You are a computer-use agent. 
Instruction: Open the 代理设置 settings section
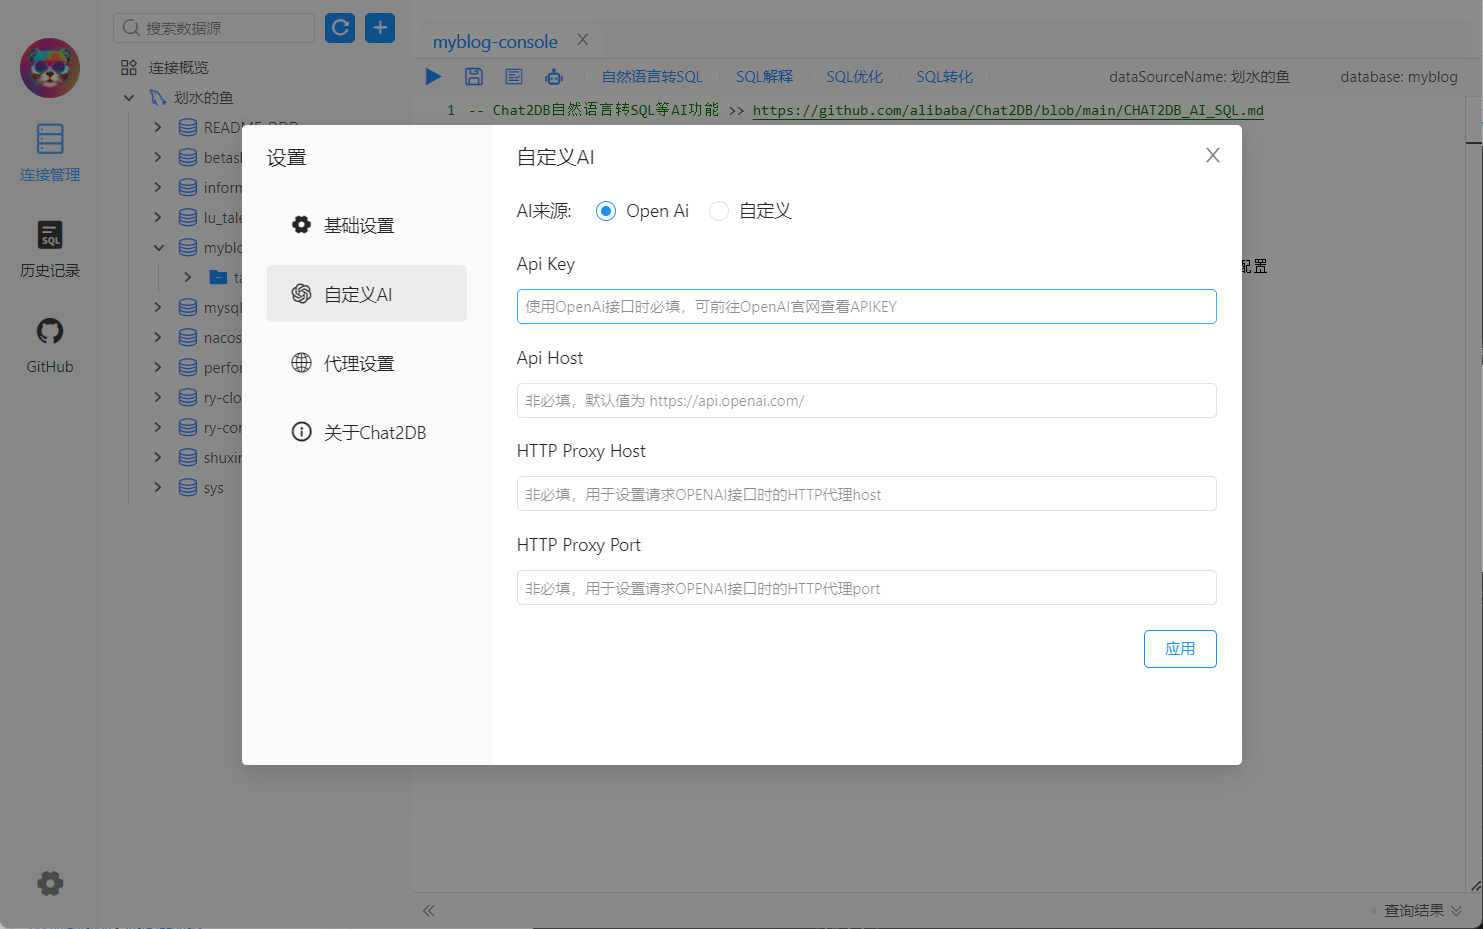(x=367, y=363)
